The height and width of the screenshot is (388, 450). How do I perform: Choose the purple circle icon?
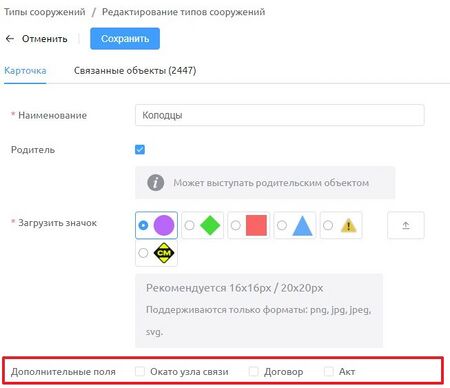click(164, 225)
